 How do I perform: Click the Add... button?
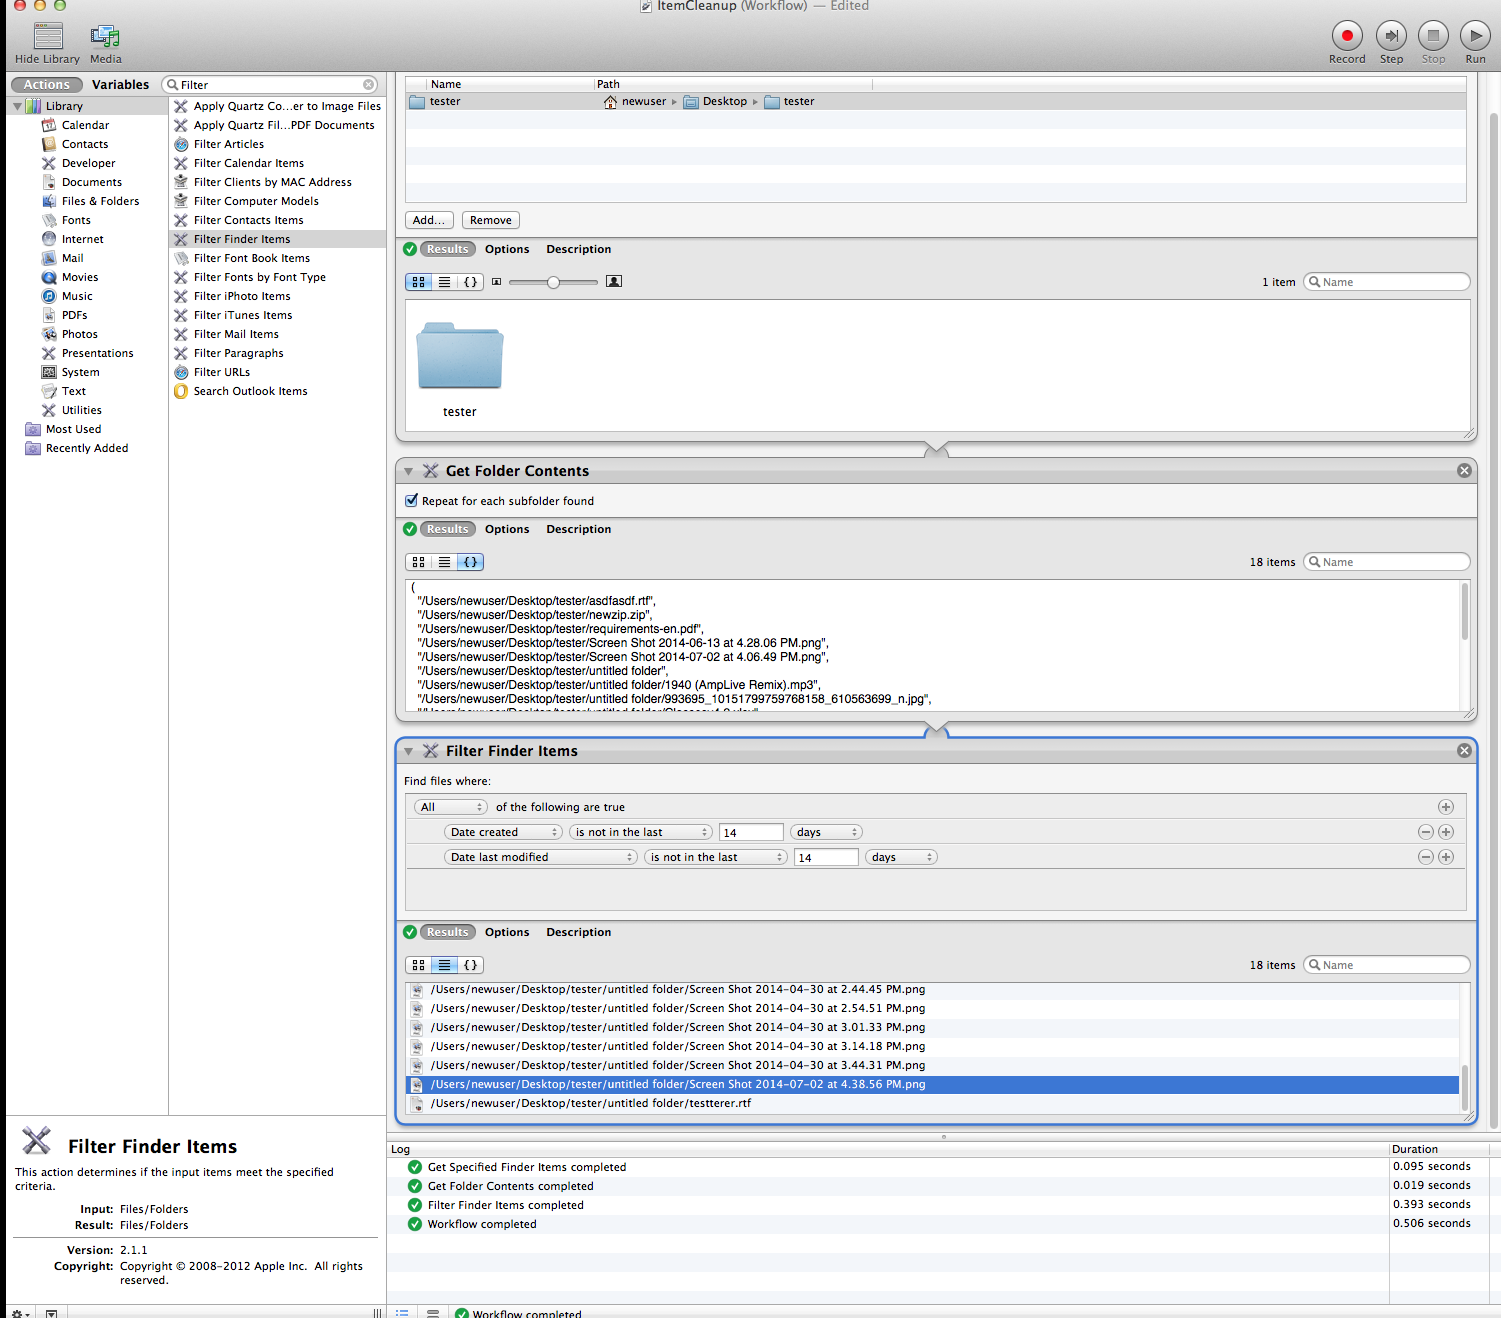coord(430,220)
